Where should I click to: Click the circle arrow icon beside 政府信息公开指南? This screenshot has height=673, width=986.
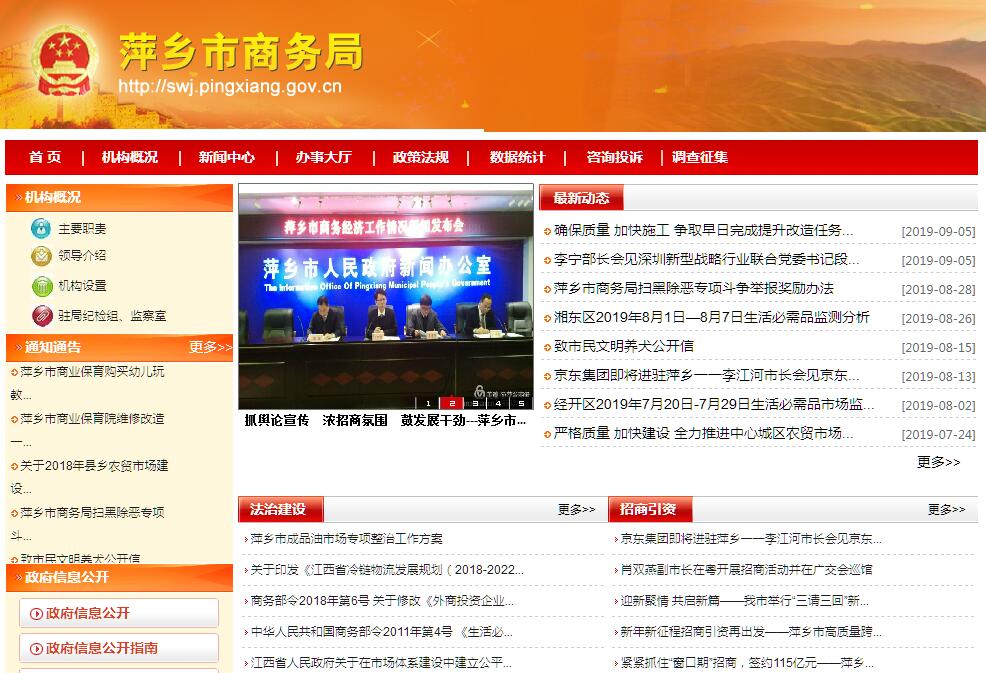coord(37,648)
